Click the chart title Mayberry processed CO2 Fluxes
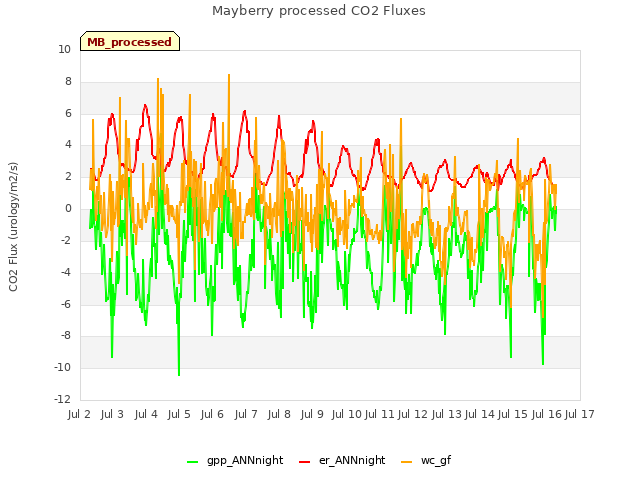Viewport: 640px width, 480px height. (319, 11)
